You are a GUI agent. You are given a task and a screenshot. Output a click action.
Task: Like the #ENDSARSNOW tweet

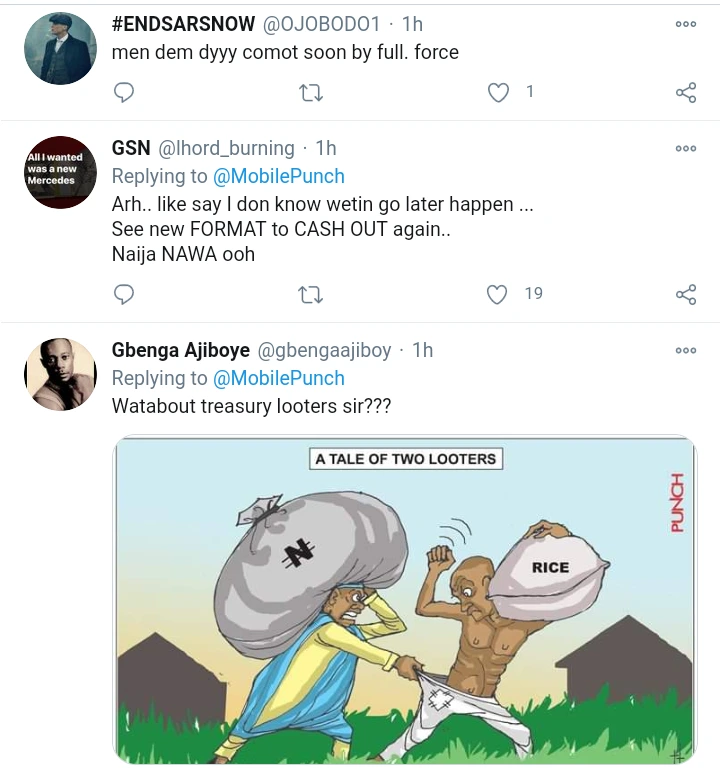coord(498,93)
